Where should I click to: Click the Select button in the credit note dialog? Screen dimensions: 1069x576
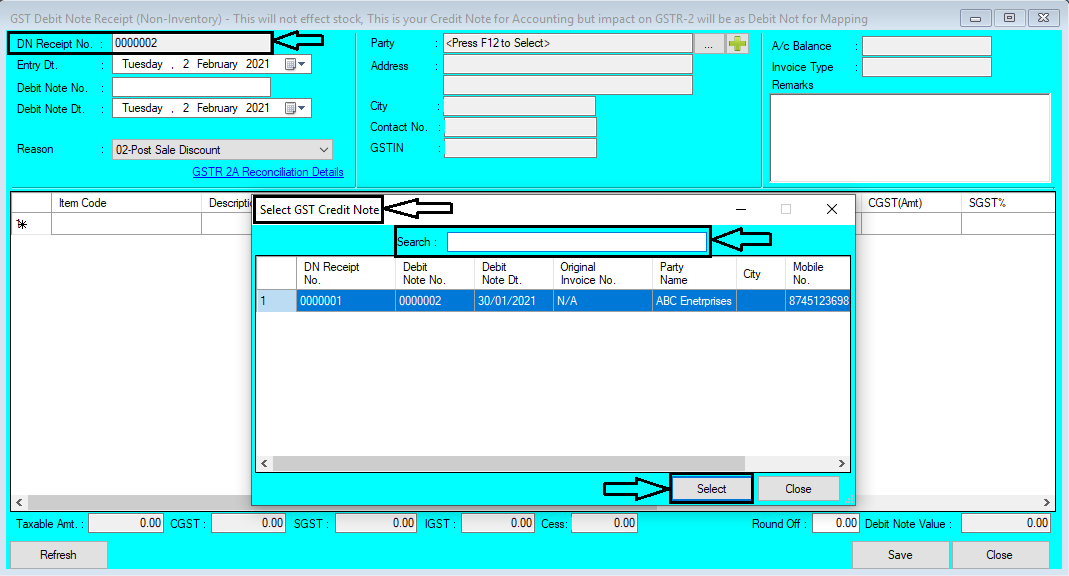pyautogui.click(x=711, y=488)
